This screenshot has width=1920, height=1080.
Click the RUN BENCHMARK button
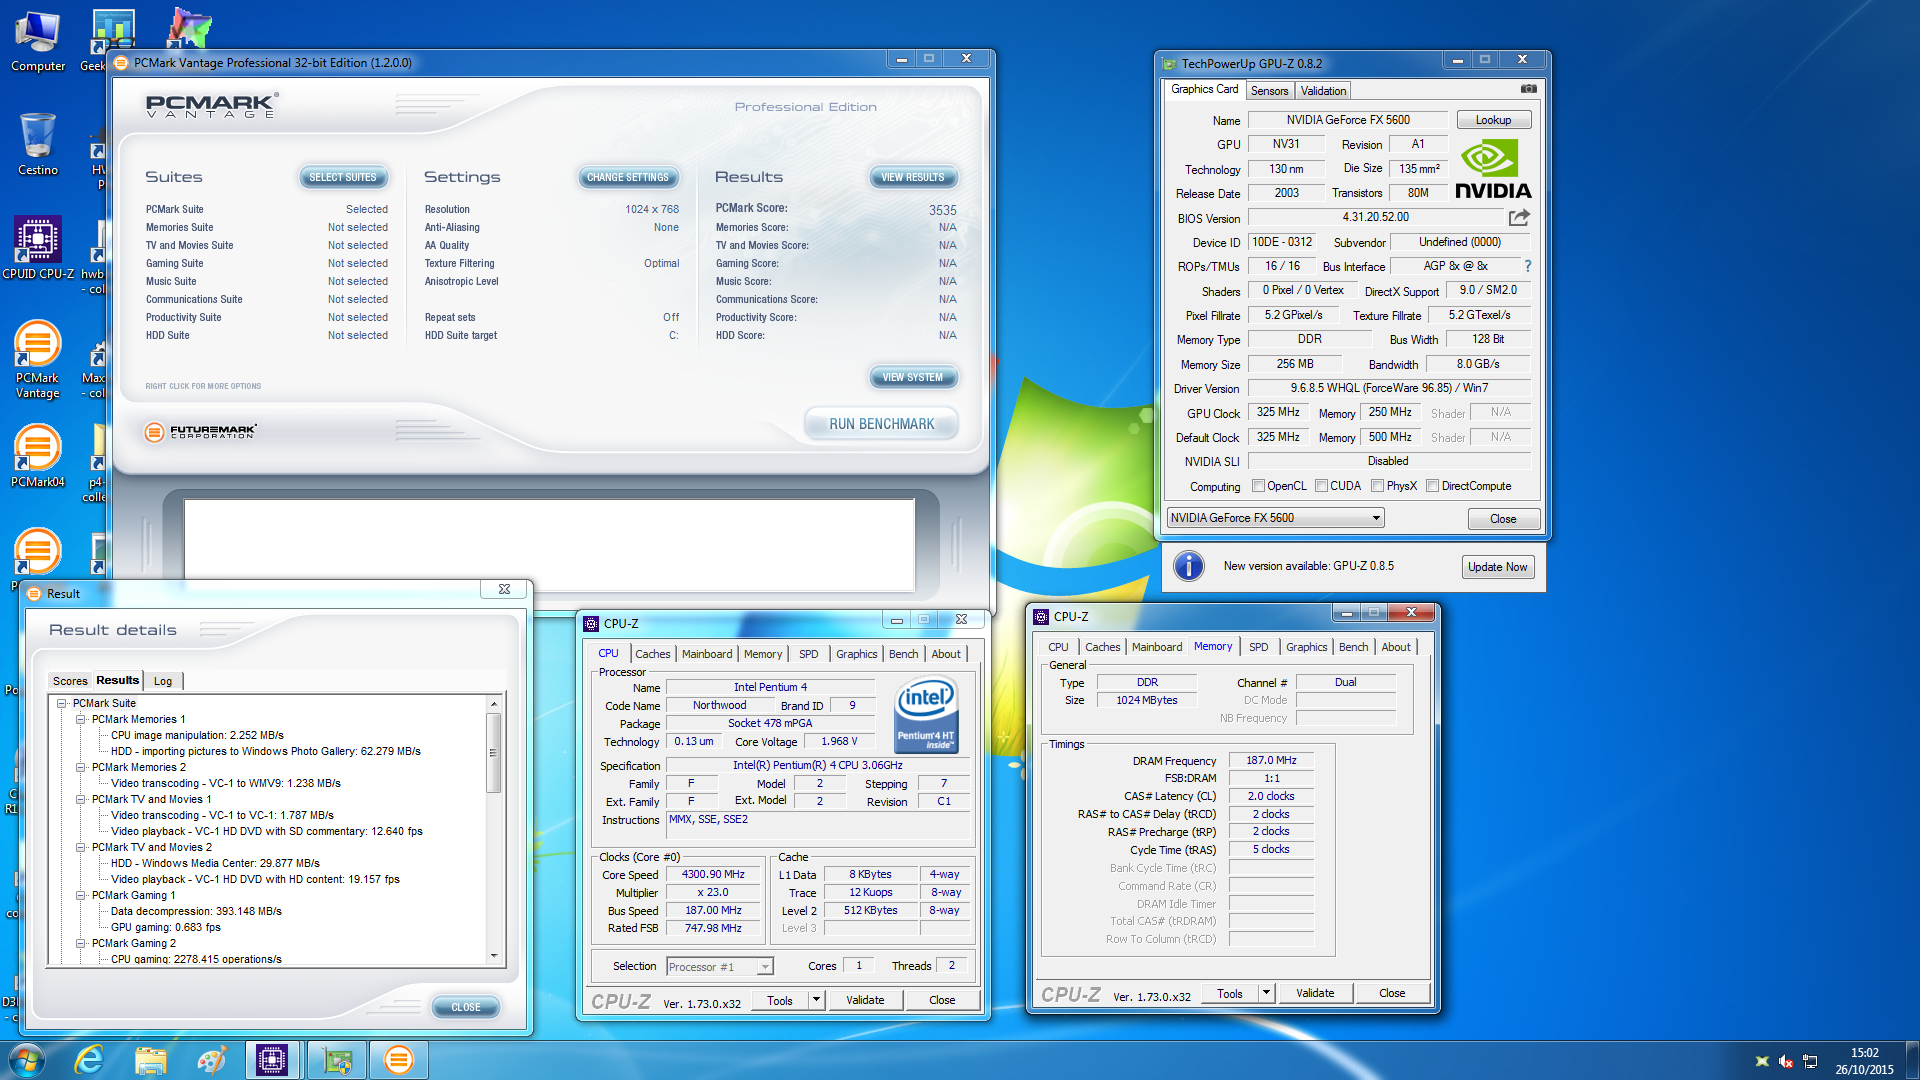click(x=881, y=424)
